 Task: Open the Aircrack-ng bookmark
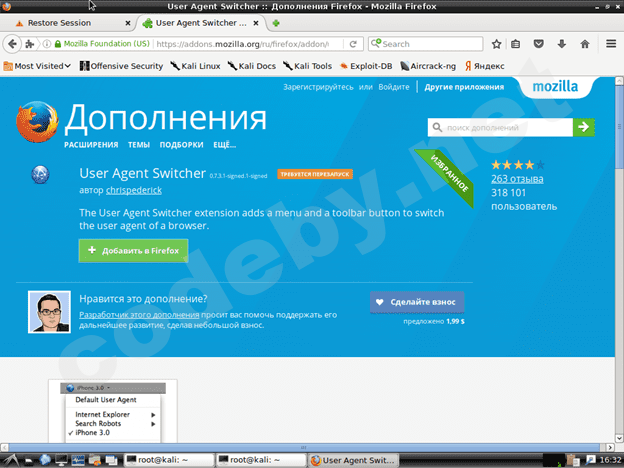(x=428, y=66)
